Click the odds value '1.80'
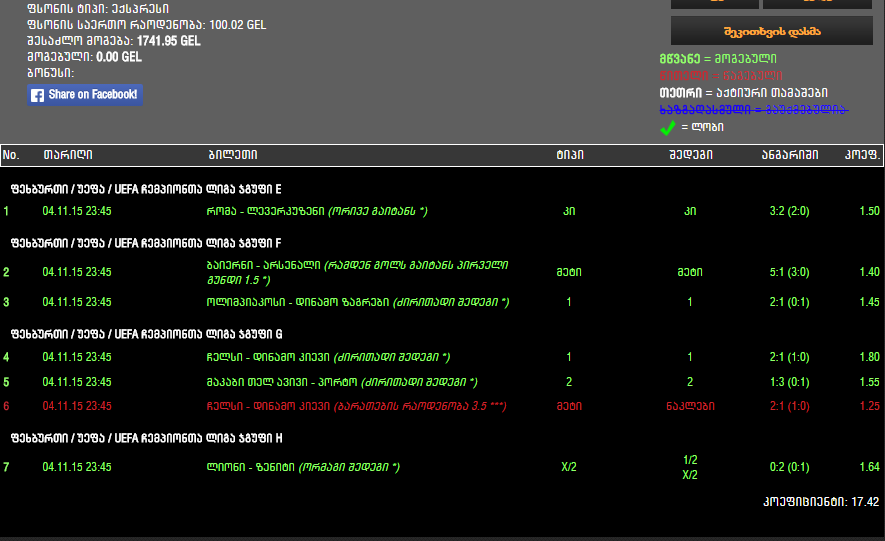 click(869, 357)
